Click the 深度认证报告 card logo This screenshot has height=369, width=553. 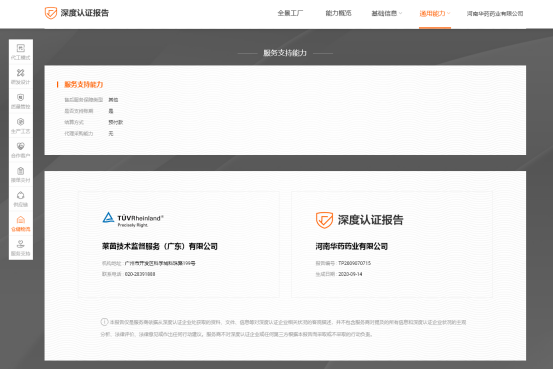[359, 220]
